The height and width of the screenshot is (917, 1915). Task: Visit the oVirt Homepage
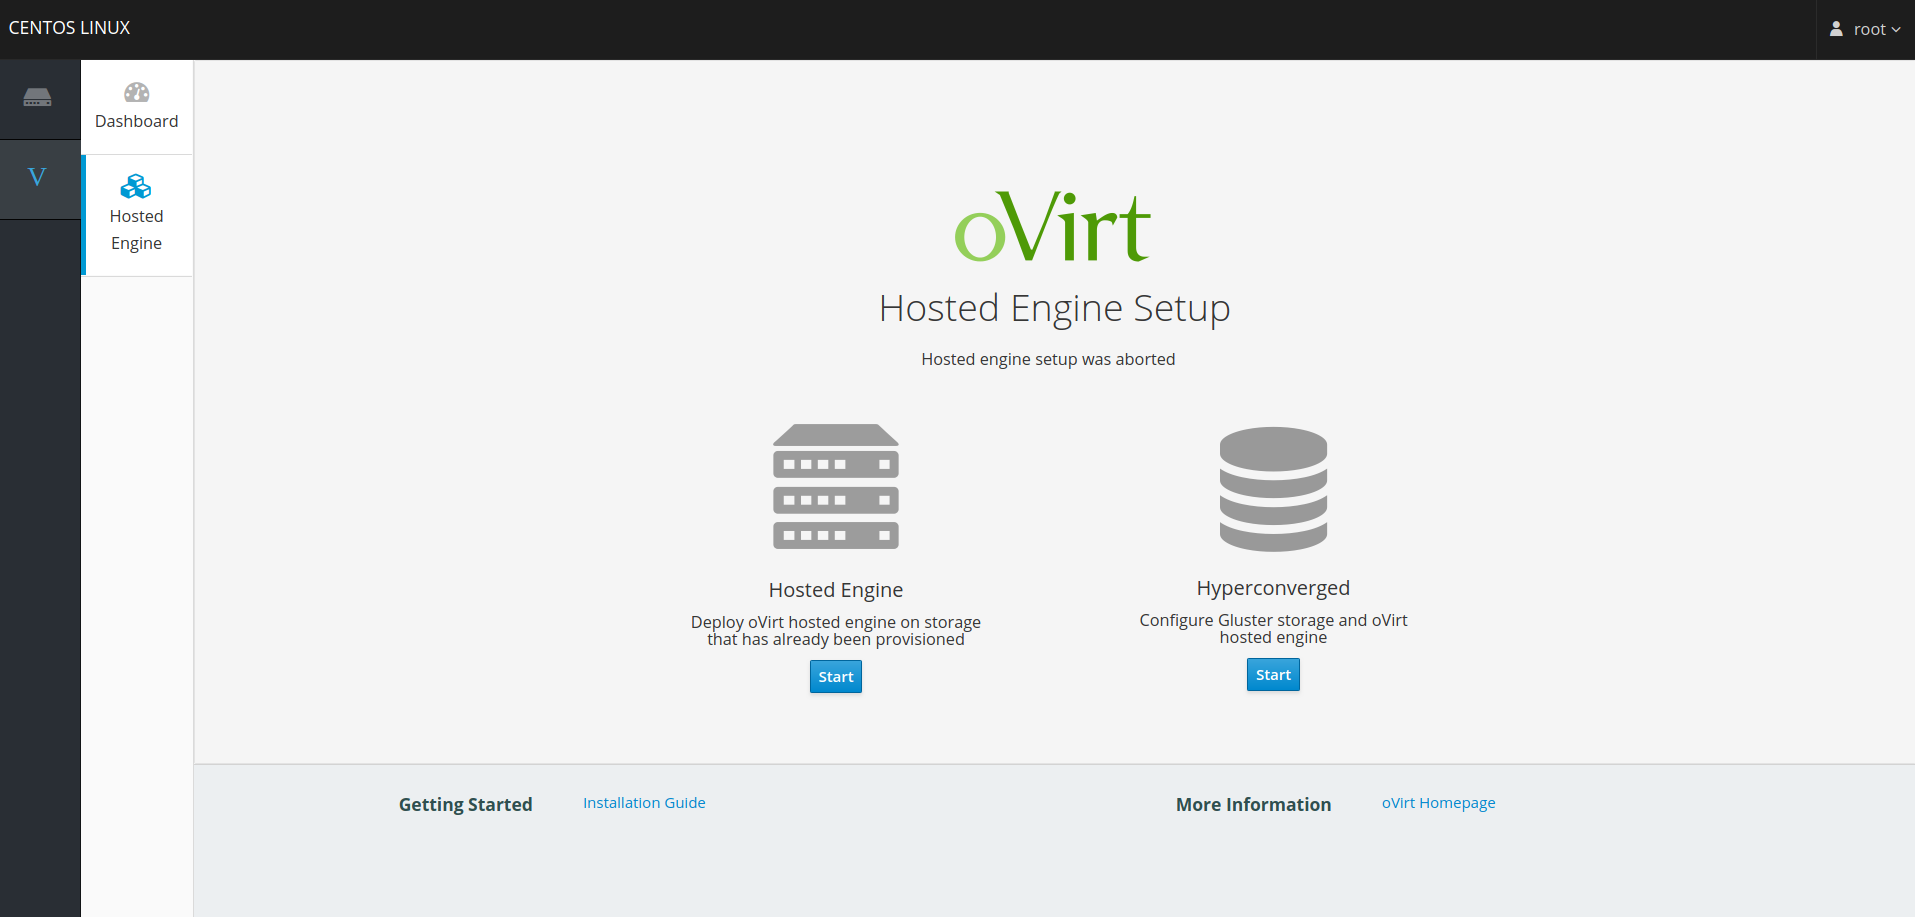[x=1438, y=802]
